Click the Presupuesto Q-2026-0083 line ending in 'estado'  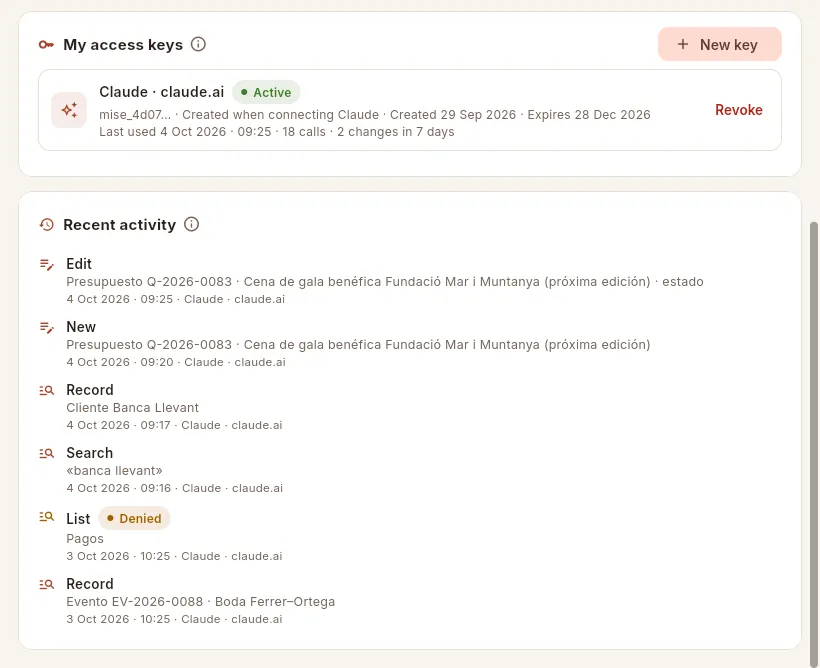(x=385, y=282)
